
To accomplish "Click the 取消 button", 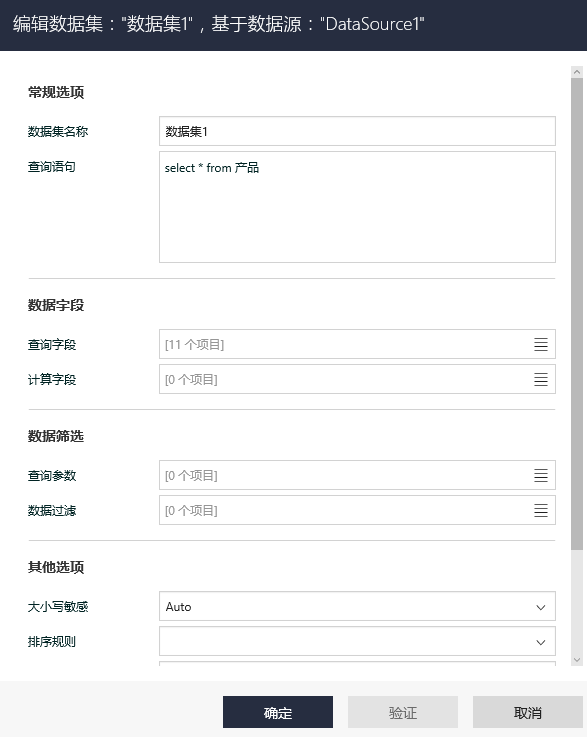I will pos(528,712).
